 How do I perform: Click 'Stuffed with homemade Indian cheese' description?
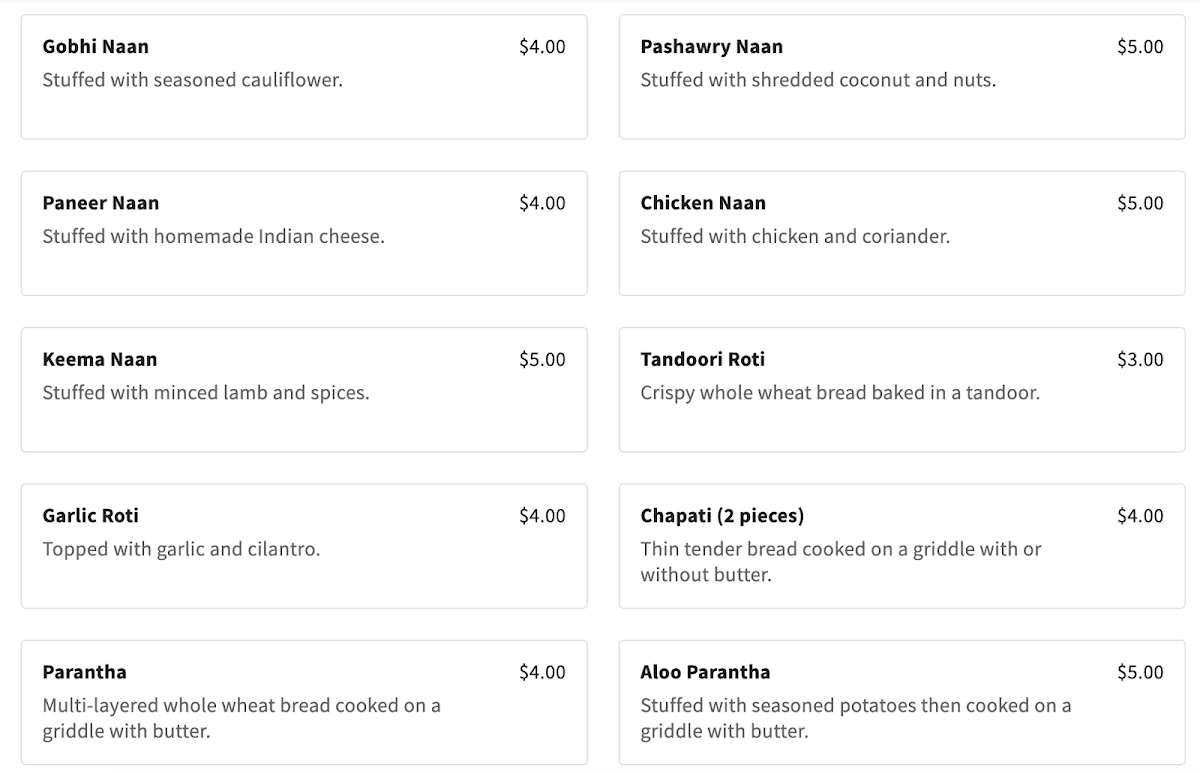coord(213,237)
